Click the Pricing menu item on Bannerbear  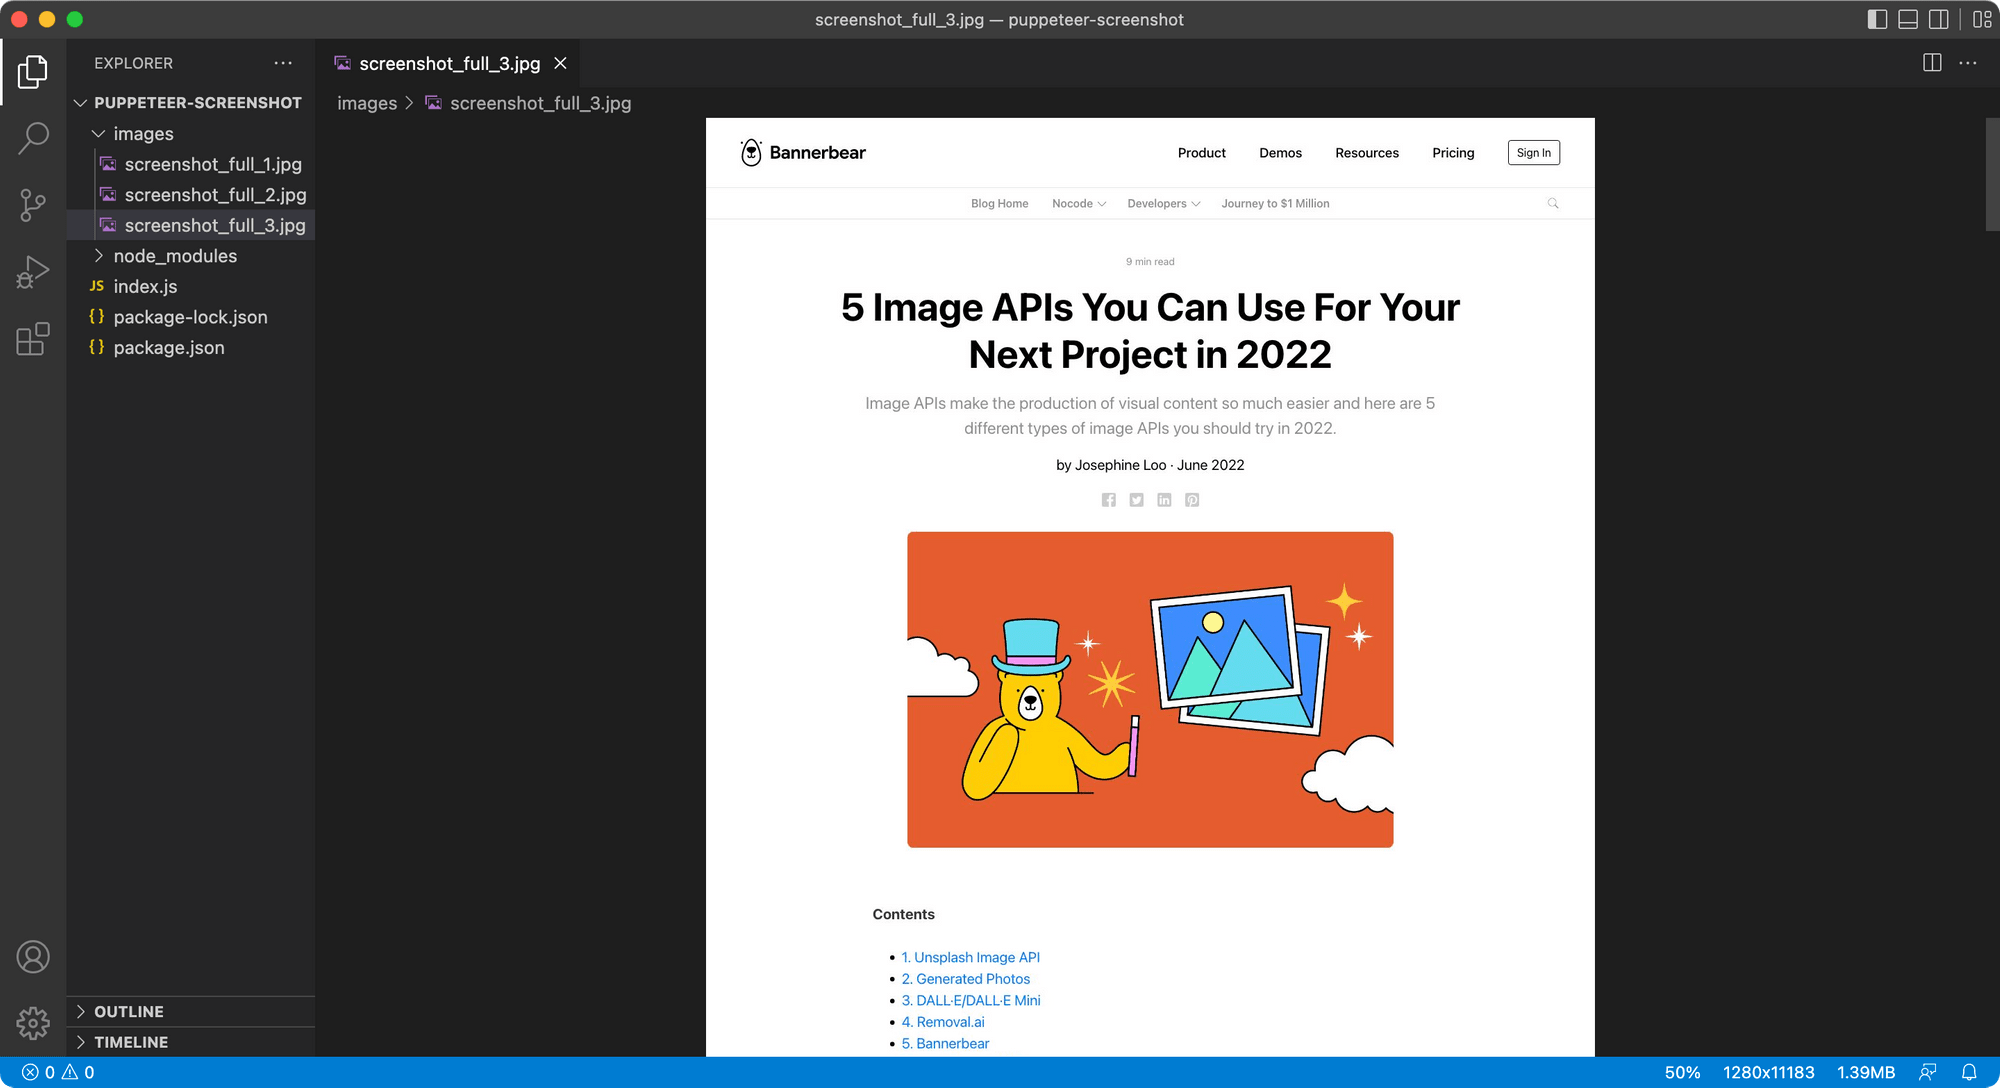pyautogui.click(x=1452, y=153)
